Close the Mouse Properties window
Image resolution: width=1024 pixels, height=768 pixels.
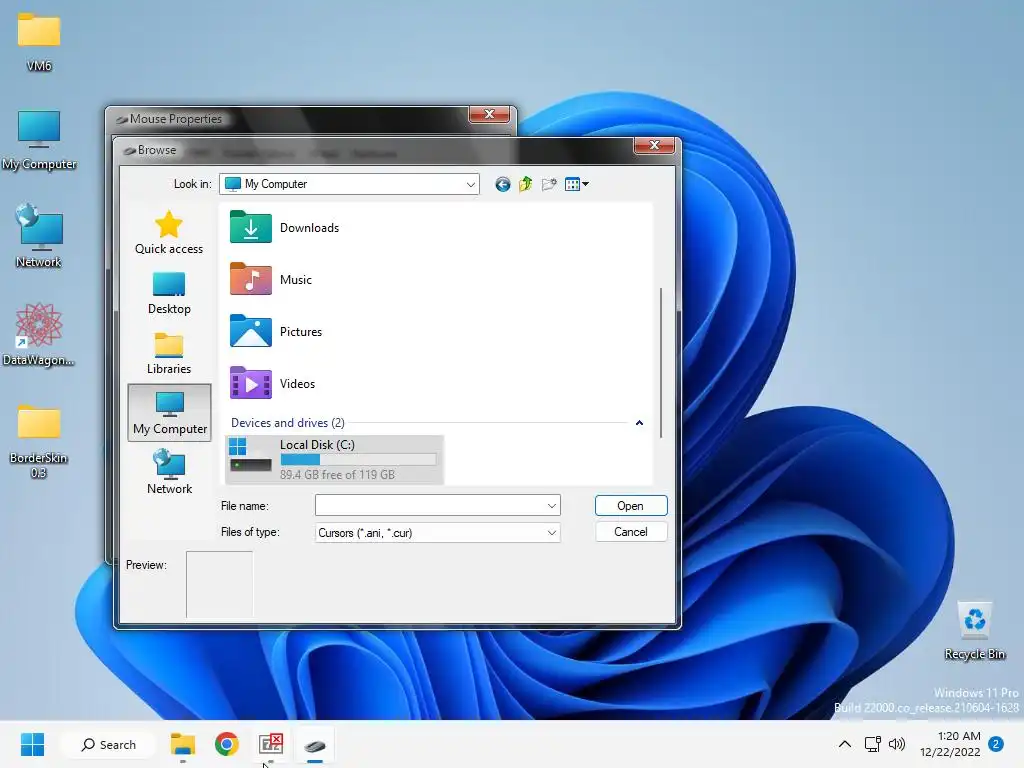pos(489,114)
